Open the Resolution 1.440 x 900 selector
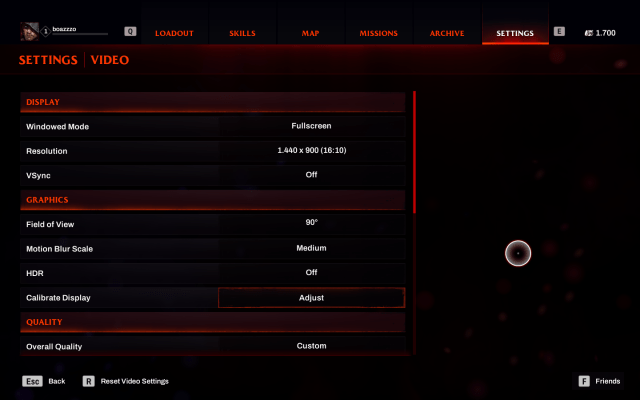 tap(311, 151)
